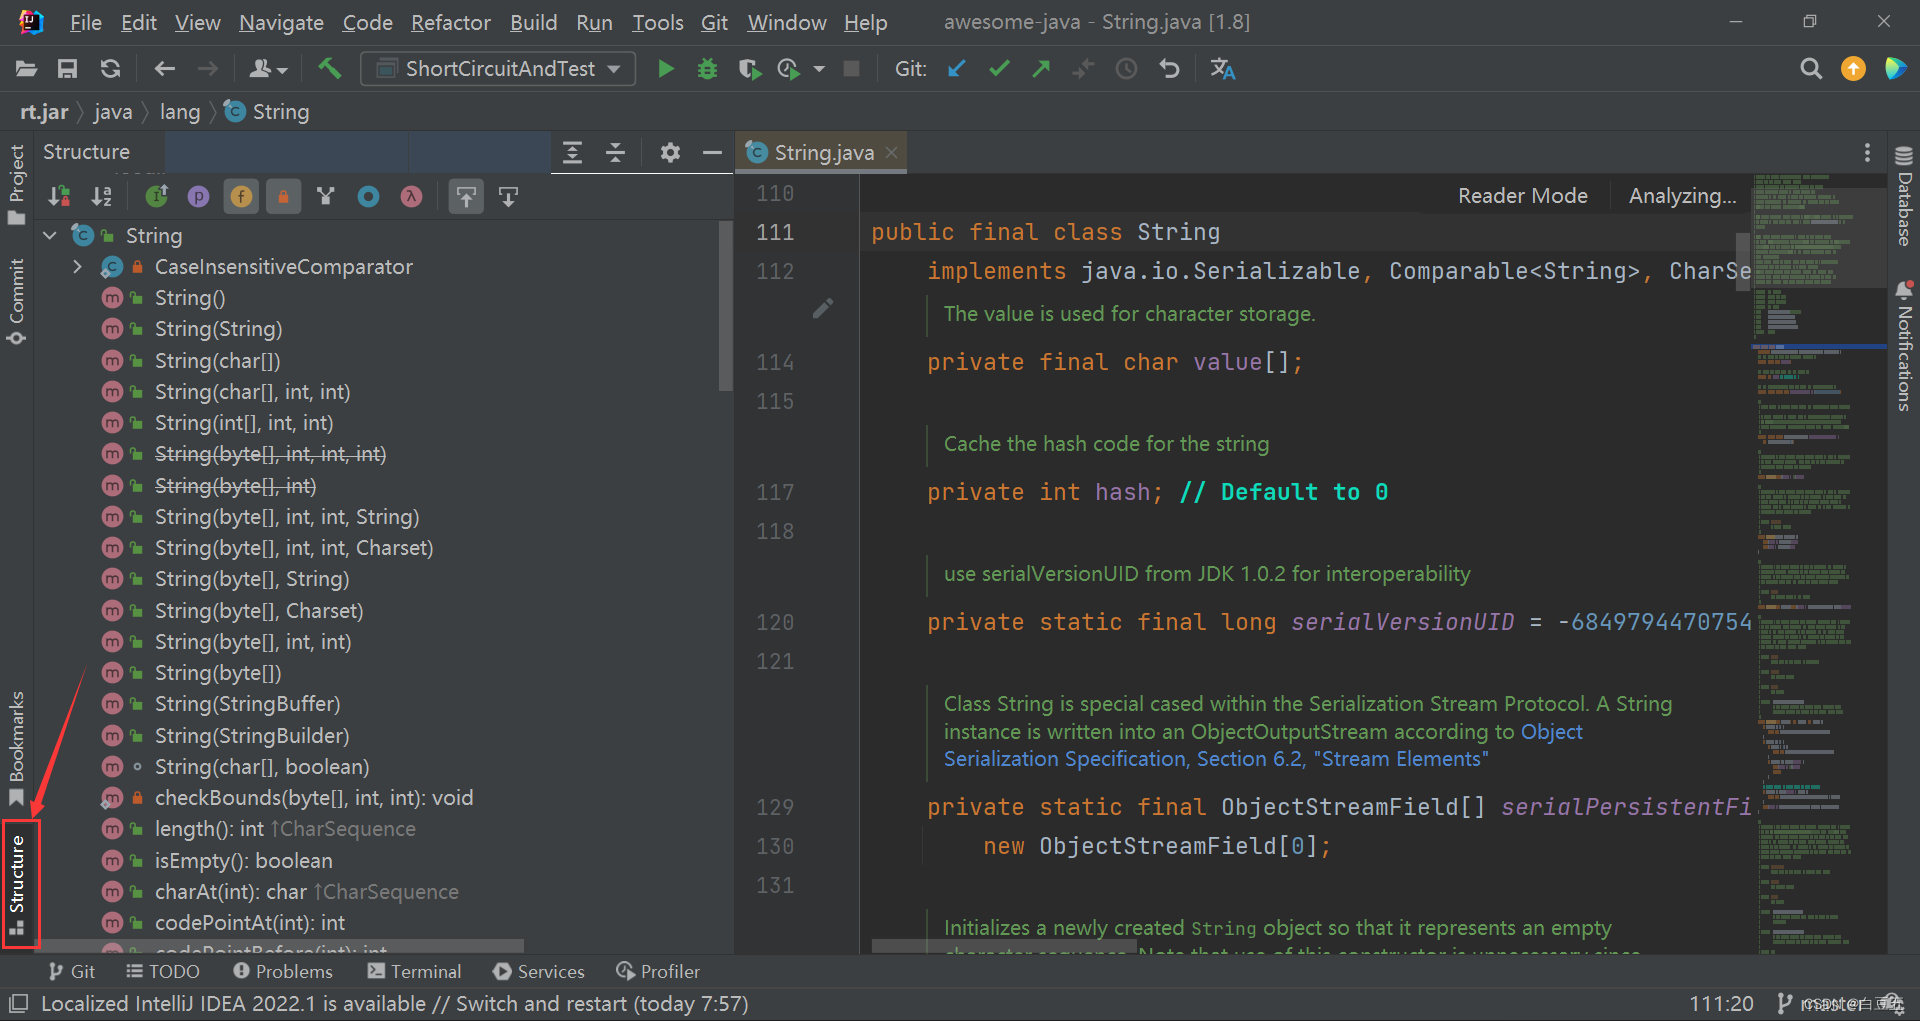Toggle Sort by Visibility in Structure

(60, 197)
